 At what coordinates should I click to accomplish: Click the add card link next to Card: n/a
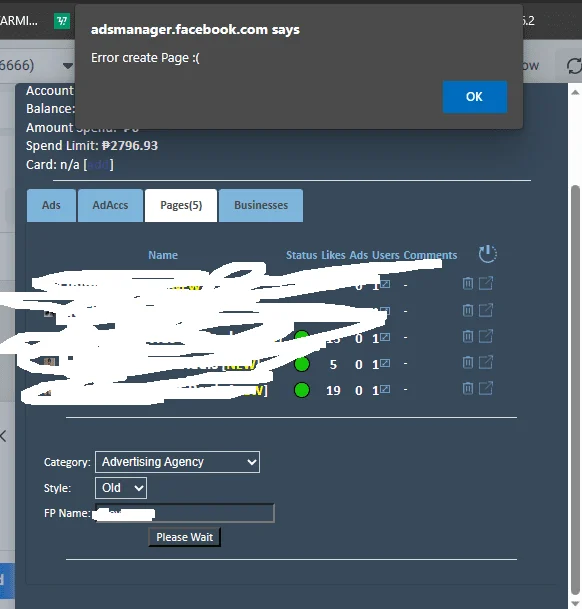(99, 165)
